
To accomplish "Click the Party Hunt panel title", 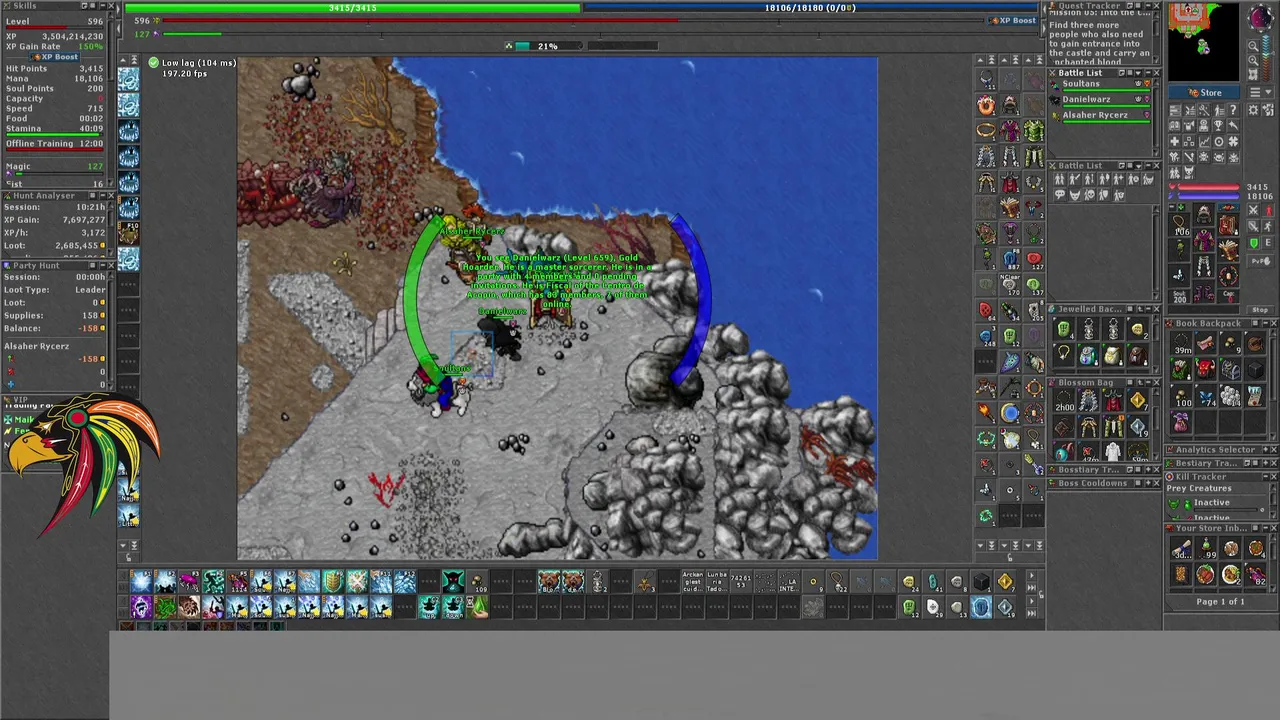I will click(36, 265).
